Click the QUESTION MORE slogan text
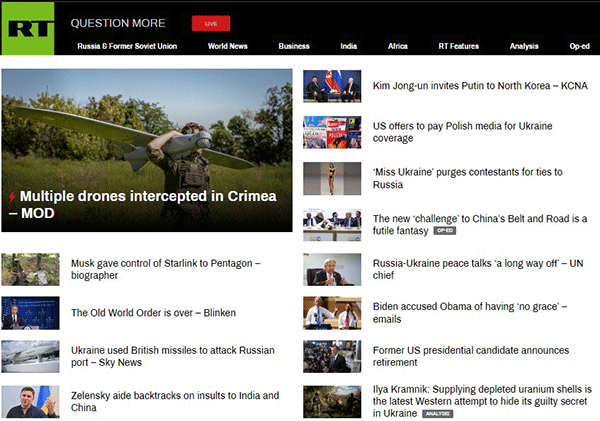 pyautogui.click(x=118, y=23)
